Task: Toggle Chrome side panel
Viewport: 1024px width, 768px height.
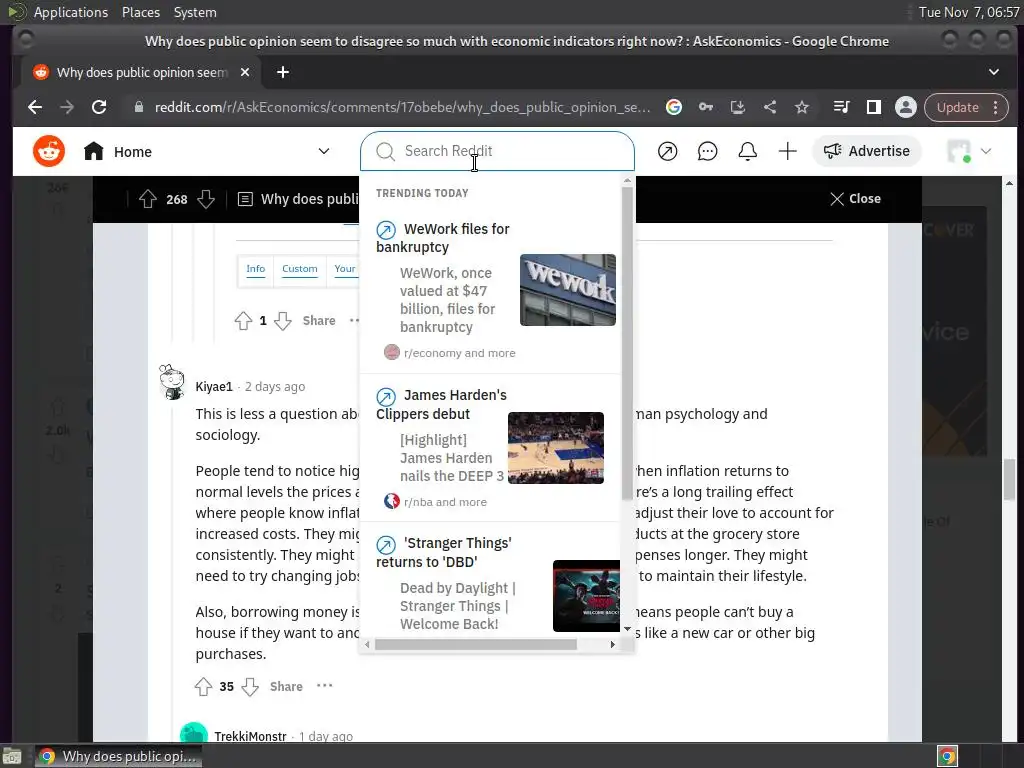Action: click(874, 107)
